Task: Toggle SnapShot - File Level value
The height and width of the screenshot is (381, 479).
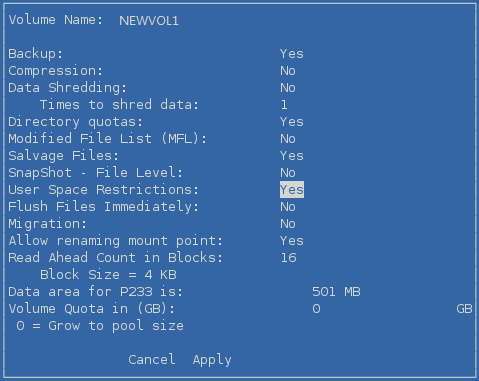Action: click(288, 173)
